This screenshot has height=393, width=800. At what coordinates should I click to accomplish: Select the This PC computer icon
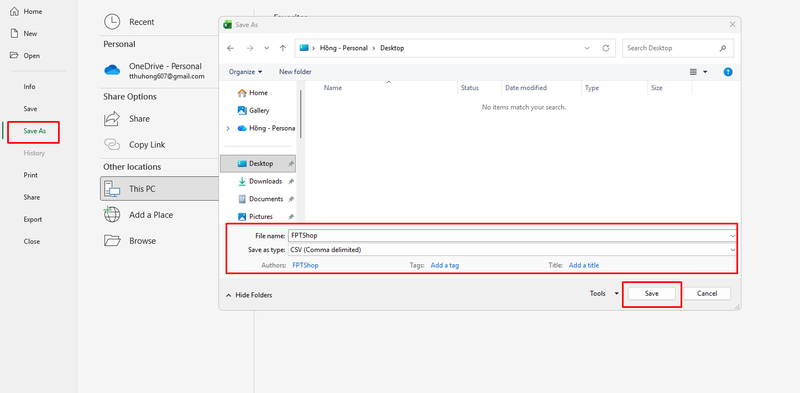click(112, 189)
